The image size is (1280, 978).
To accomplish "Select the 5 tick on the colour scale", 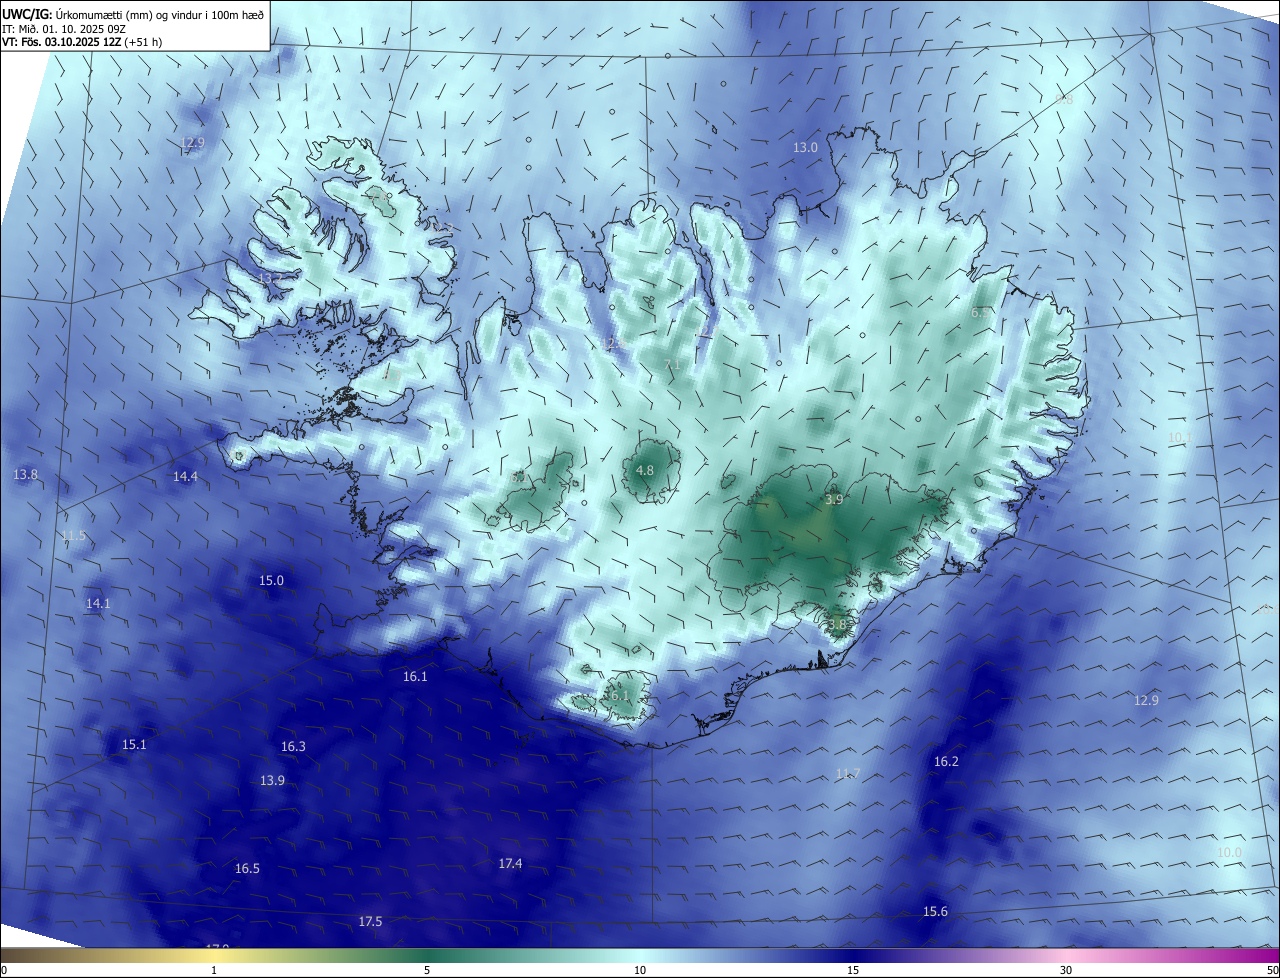I will [427, 971].
